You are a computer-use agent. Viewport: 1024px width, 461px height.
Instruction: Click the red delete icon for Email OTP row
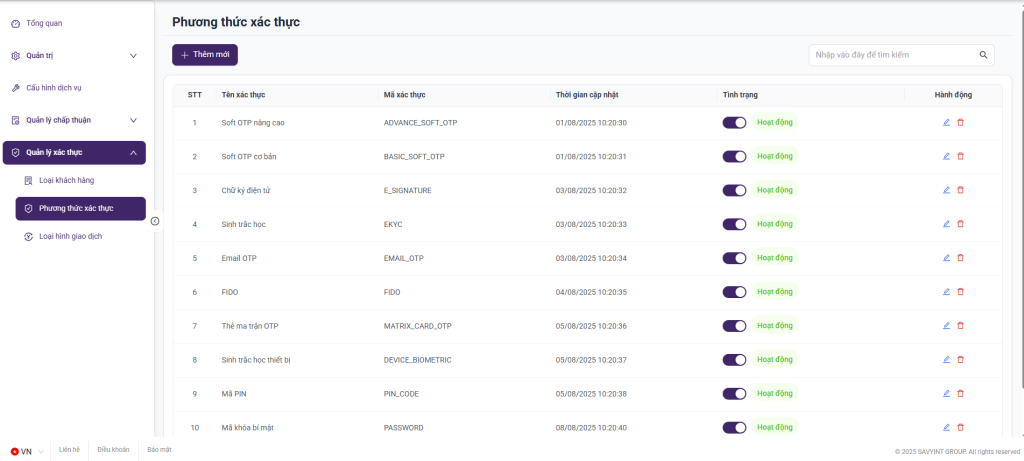[961, 258]
